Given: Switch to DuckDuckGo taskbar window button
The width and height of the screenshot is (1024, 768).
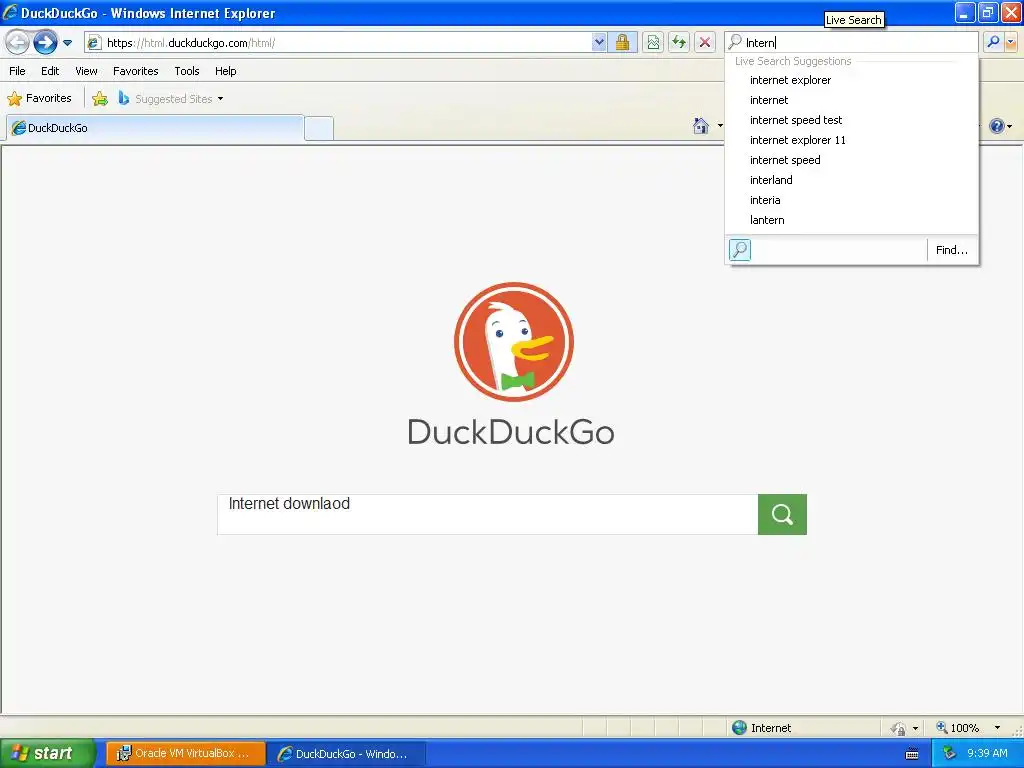Looking at the screenshot, I should coord(347,754).
